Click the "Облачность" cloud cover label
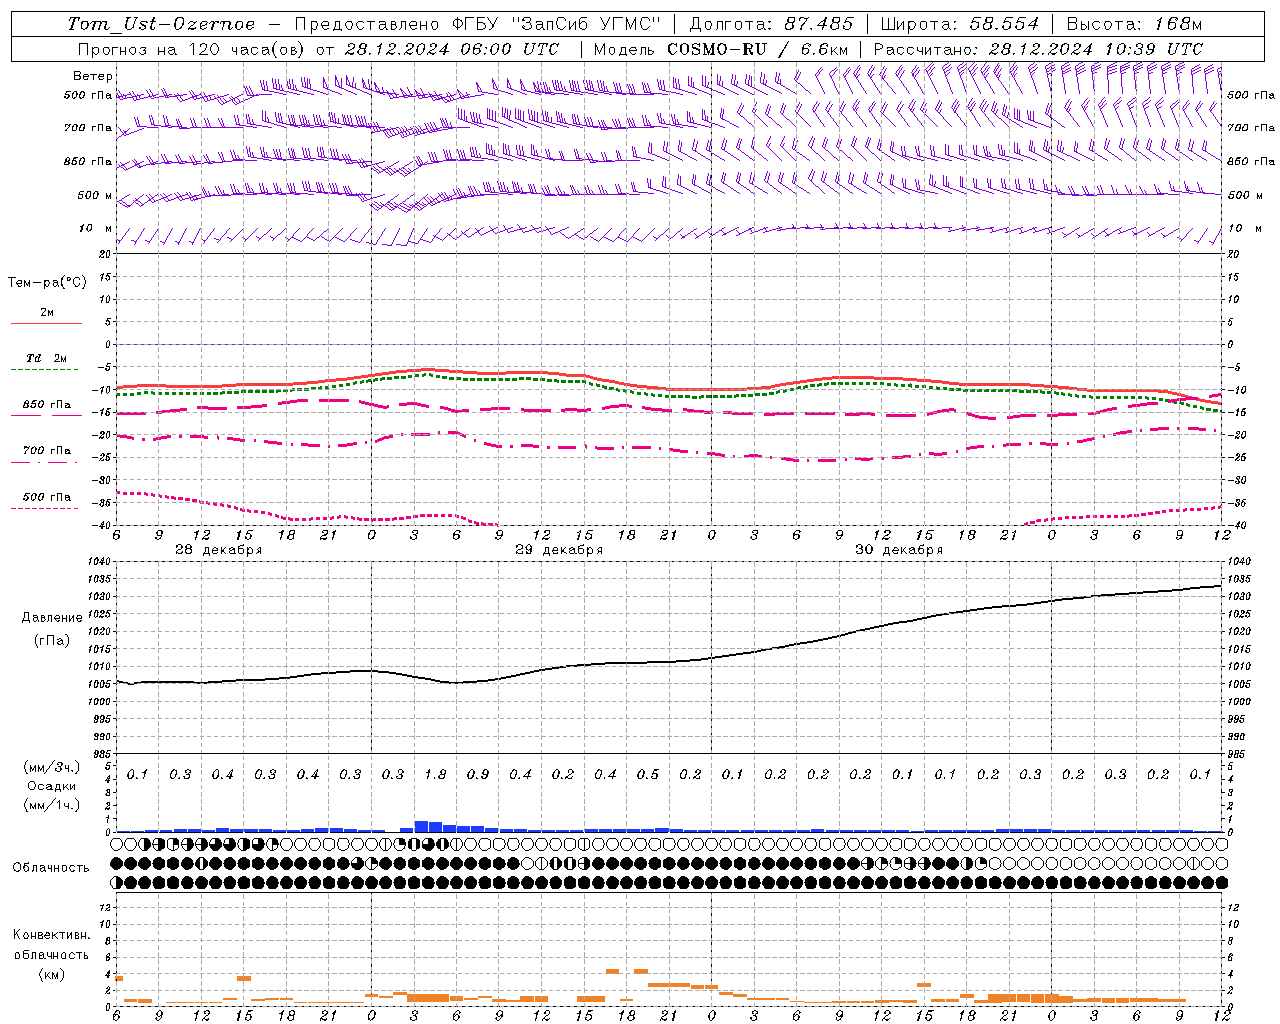This screenshot has width=1280, height=1024. (51, 868)
